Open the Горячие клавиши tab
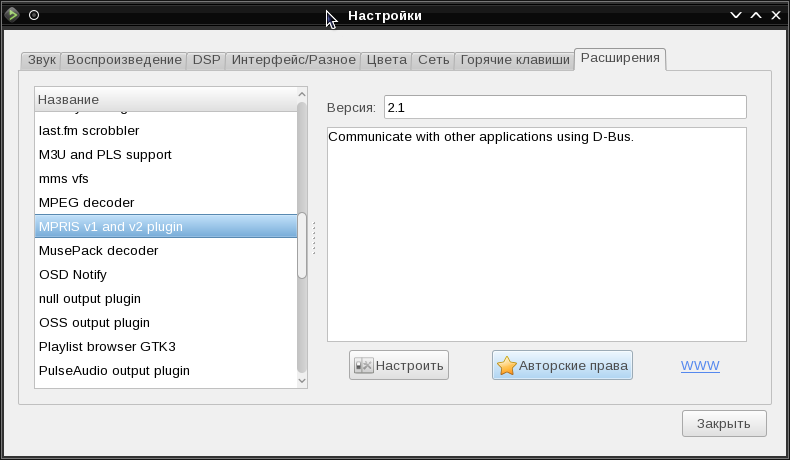Viewport: 790px width, 460px height. [515, 60]
